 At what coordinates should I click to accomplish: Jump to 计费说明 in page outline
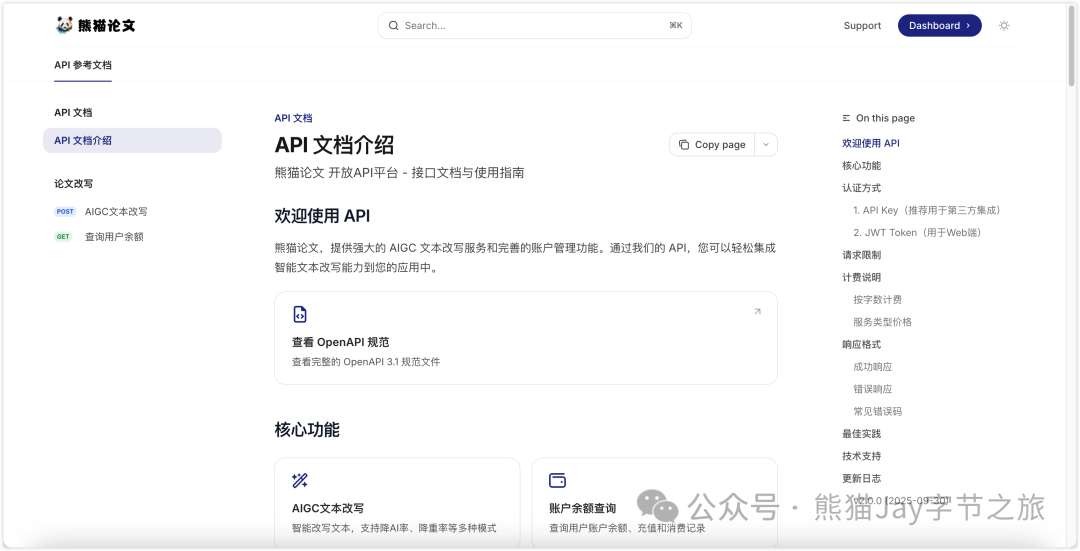coord(862,278)
